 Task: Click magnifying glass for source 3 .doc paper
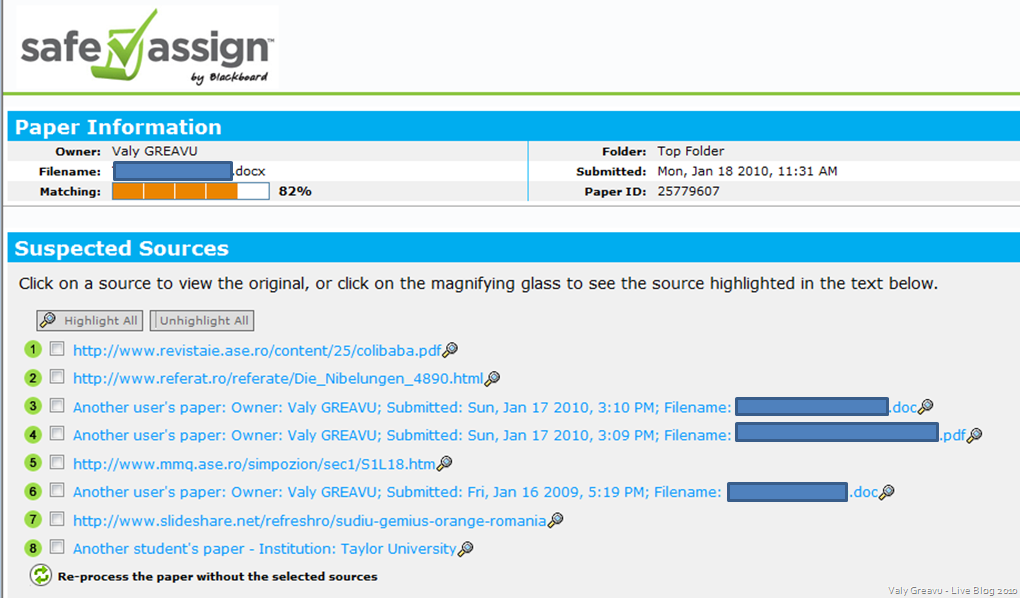pos(926,406)
